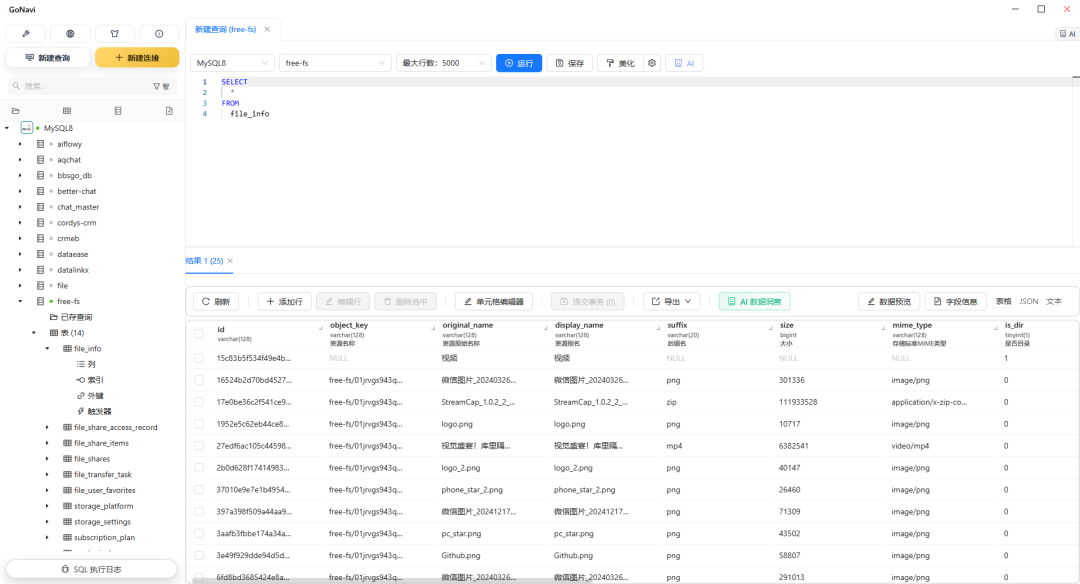Click the shirt theme icon button

(114, 33)
